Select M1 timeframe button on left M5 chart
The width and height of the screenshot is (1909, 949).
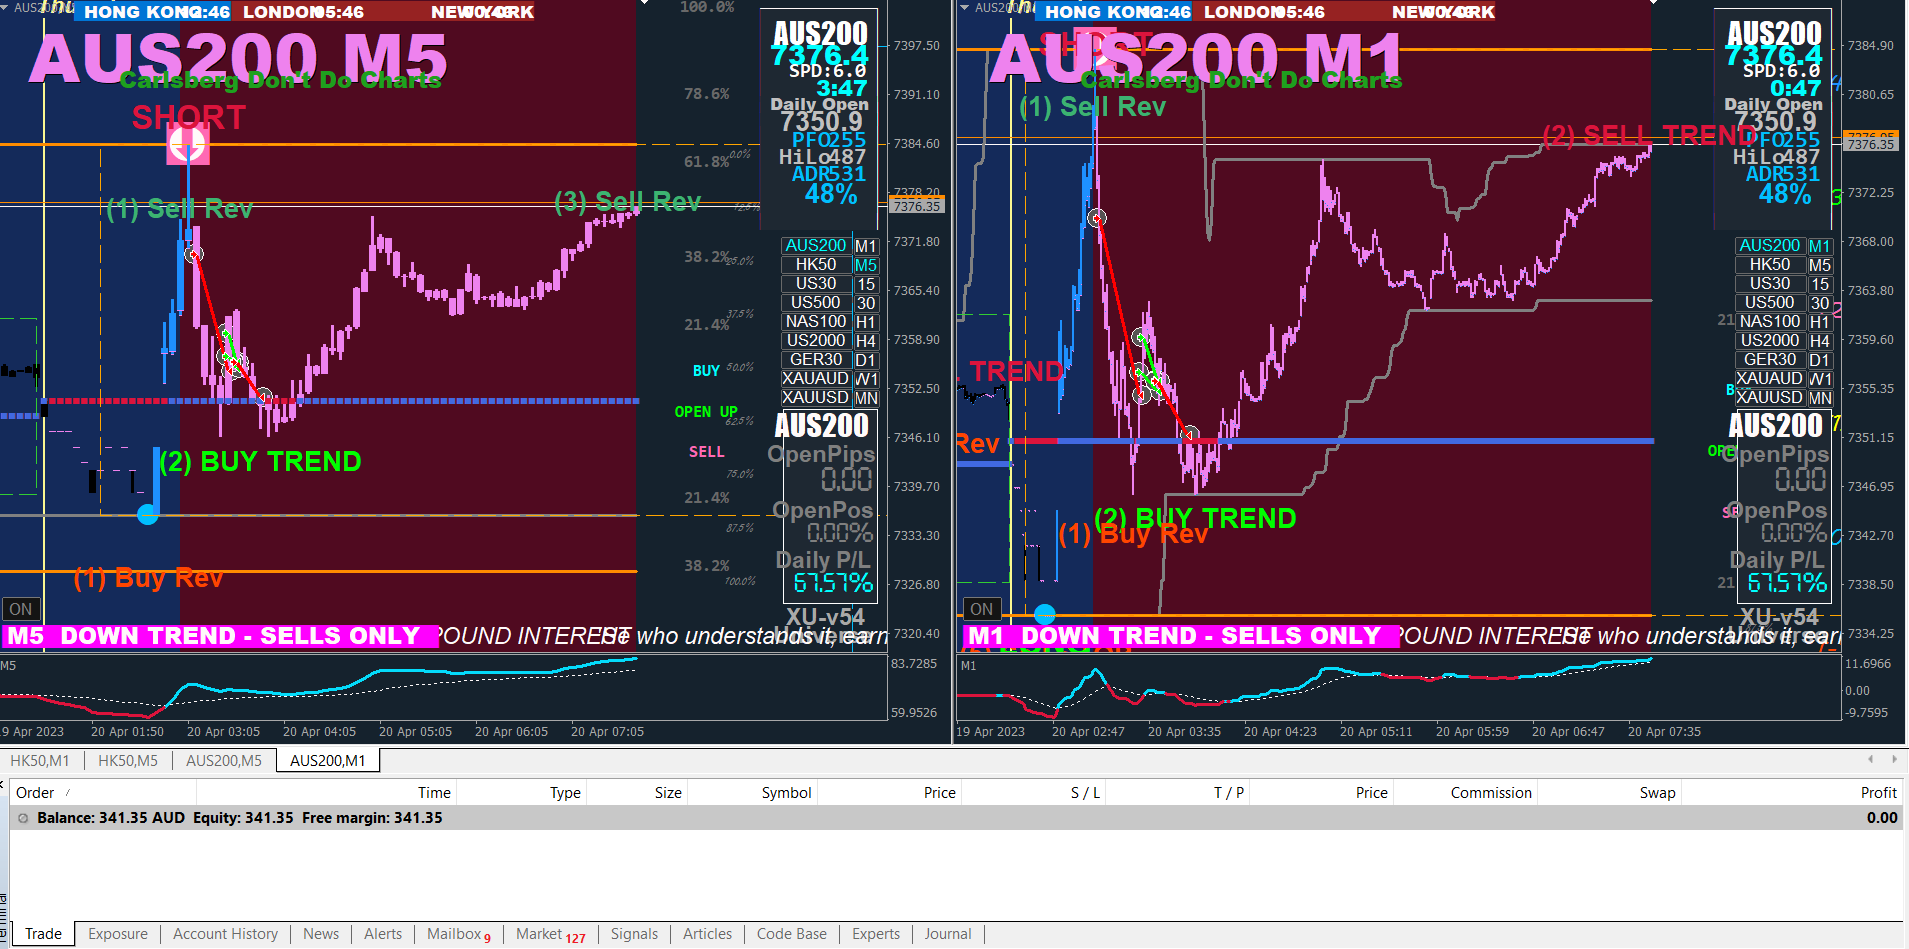tap(866, 246)
